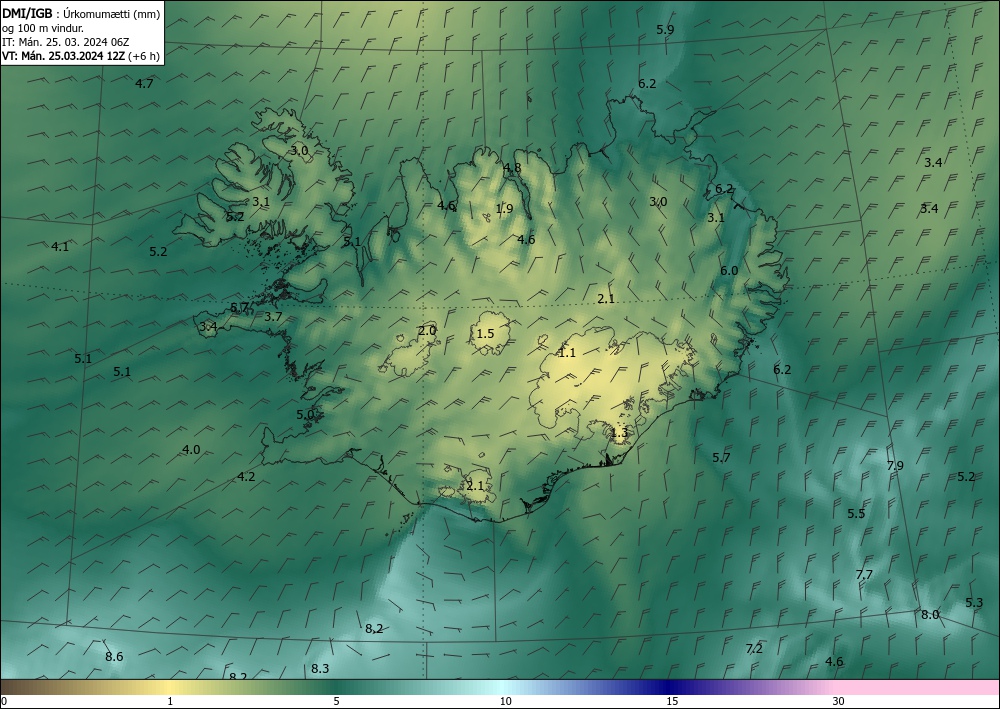The image size is (1000, 709).
Task: Select the 4.2 value near the Reykjanes peninsula
Action: click(x=246, y=477)
